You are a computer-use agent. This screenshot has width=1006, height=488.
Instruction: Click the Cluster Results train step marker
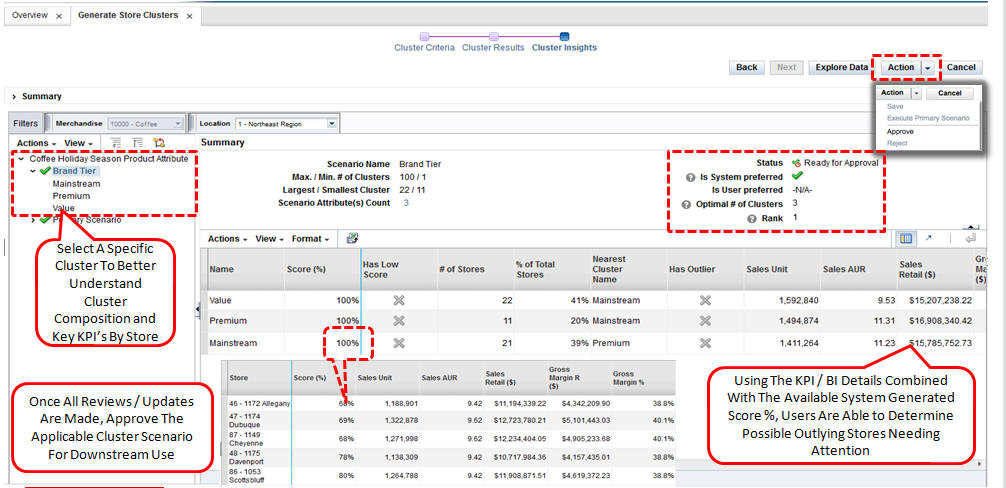[x=493, y=37]
